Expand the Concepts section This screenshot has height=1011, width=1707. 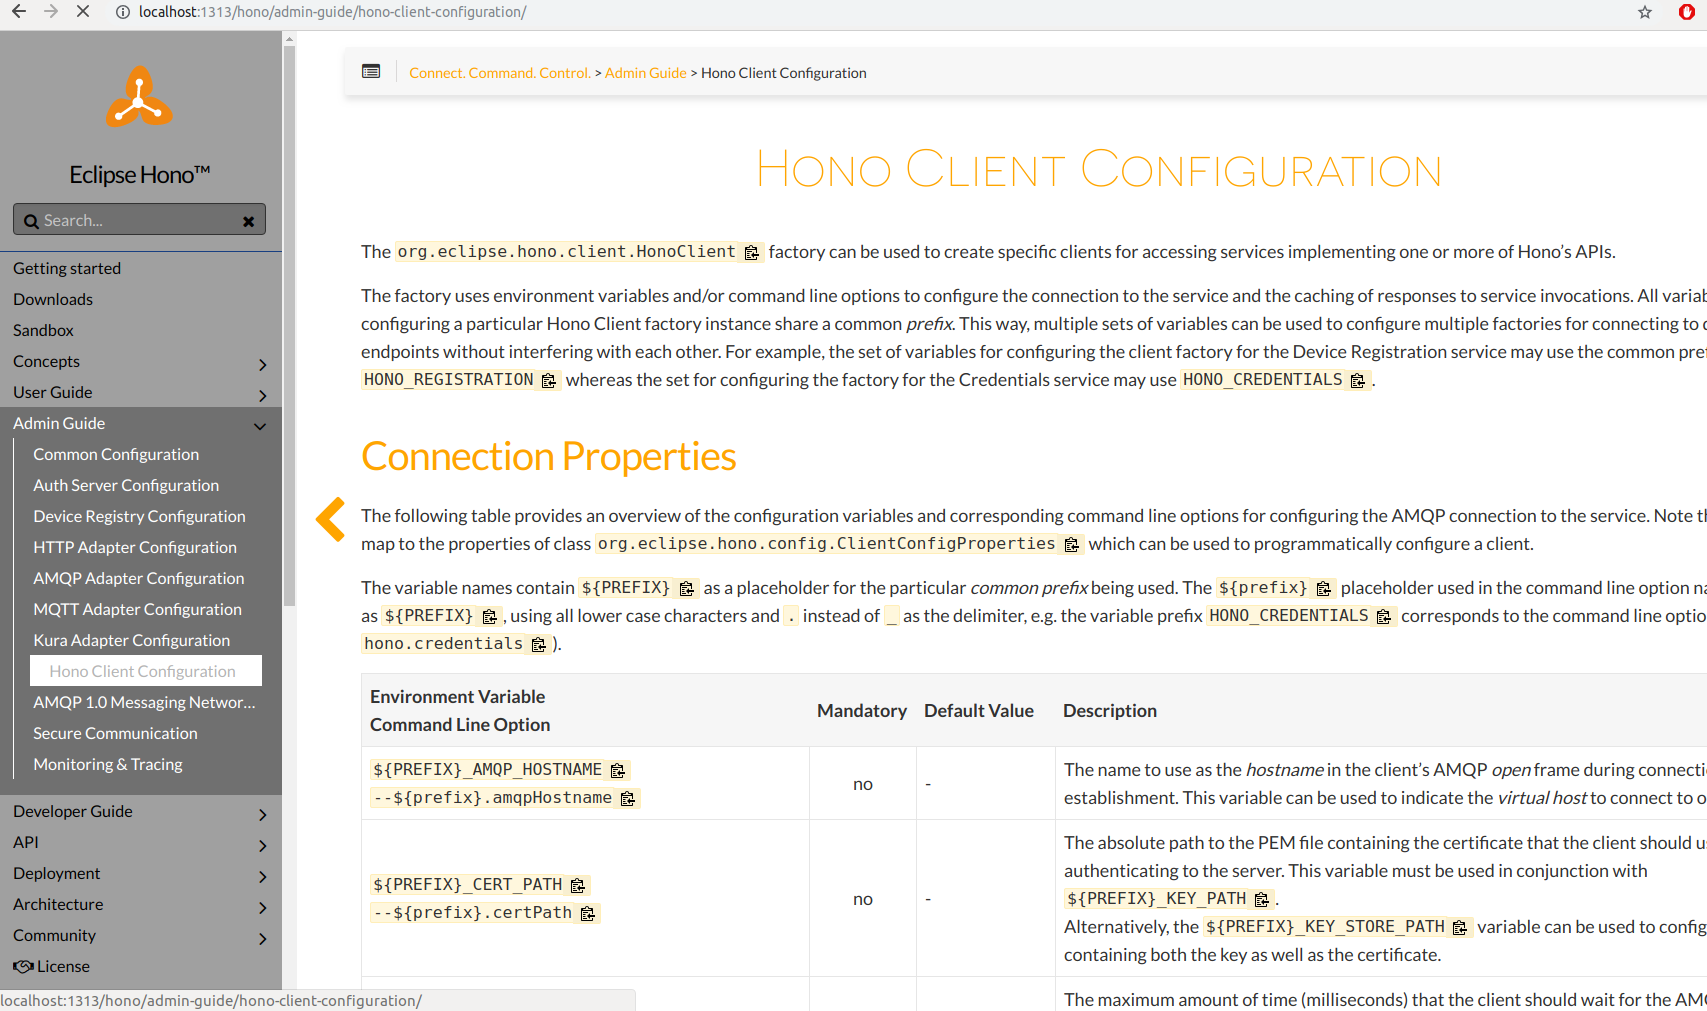[262, 364]
